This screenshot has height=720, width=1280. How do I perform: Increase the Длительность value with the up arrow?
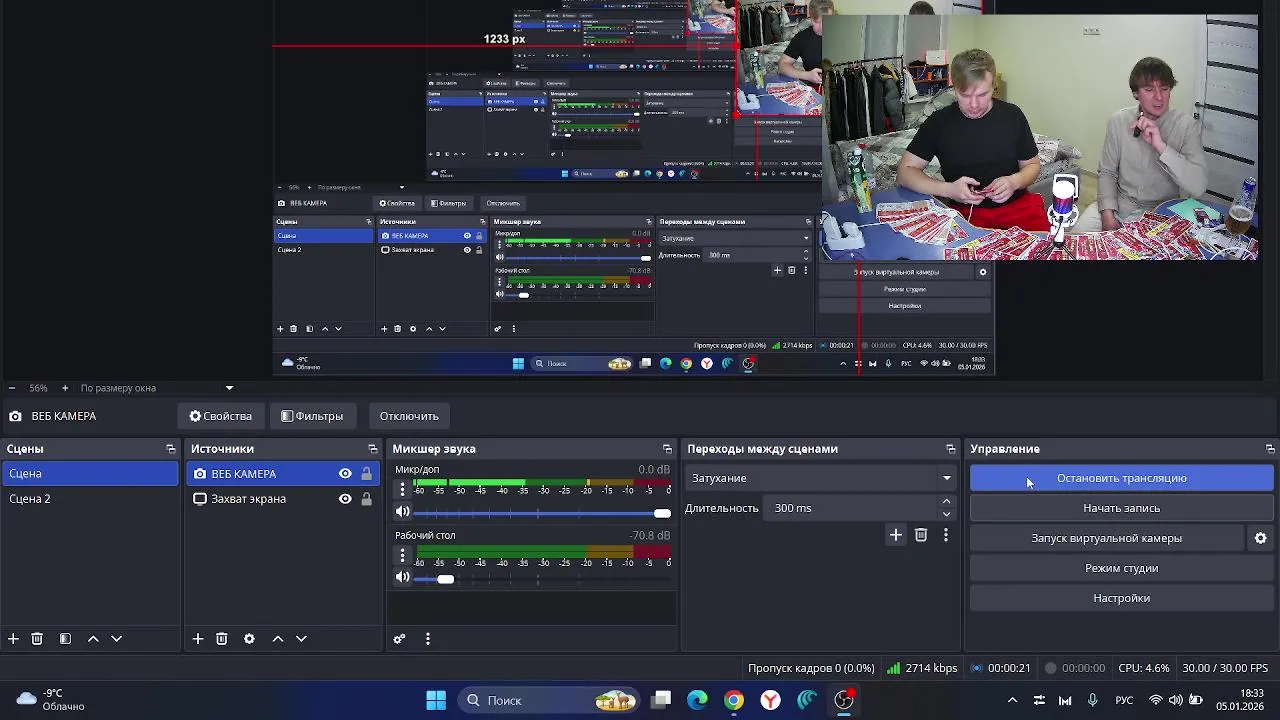pyautogui.click(x=947, y=502)
